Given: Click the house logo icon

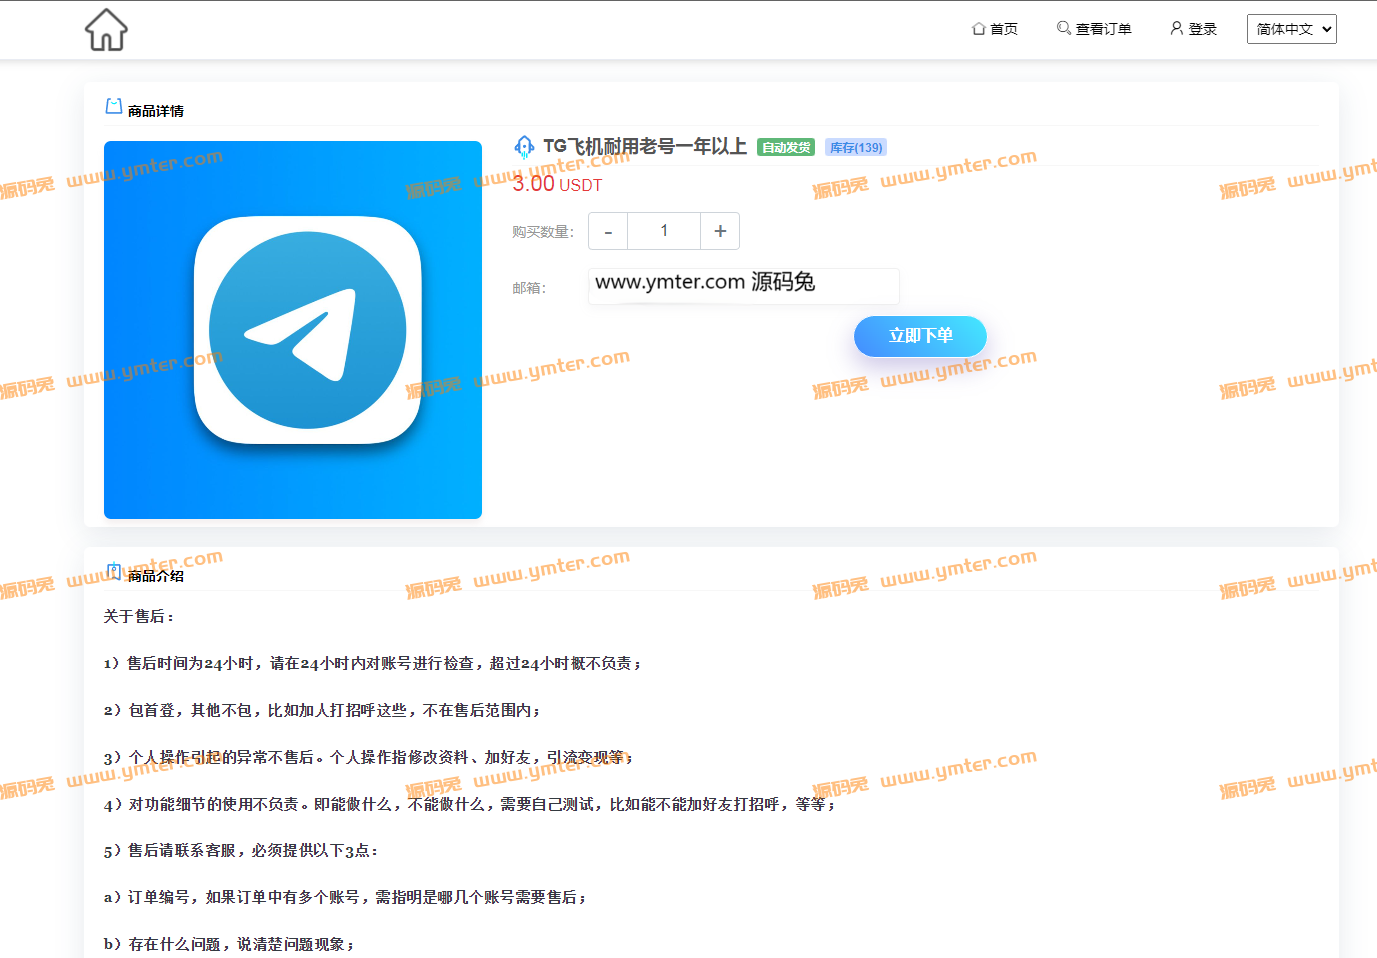Looking at the screenshot, I should click(x=106, y=30).
